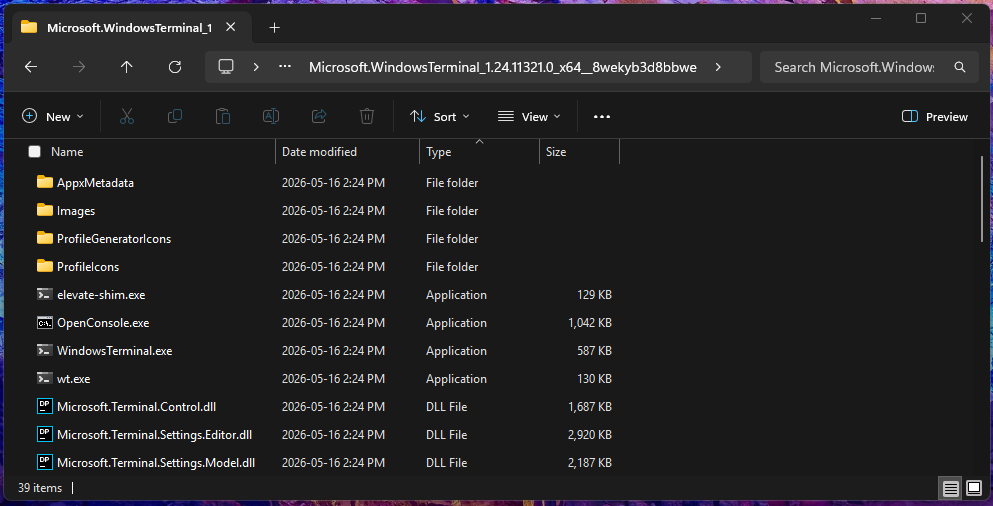Select the Images folder name
This screenshot has width=993, height=506.
point(76,211)
